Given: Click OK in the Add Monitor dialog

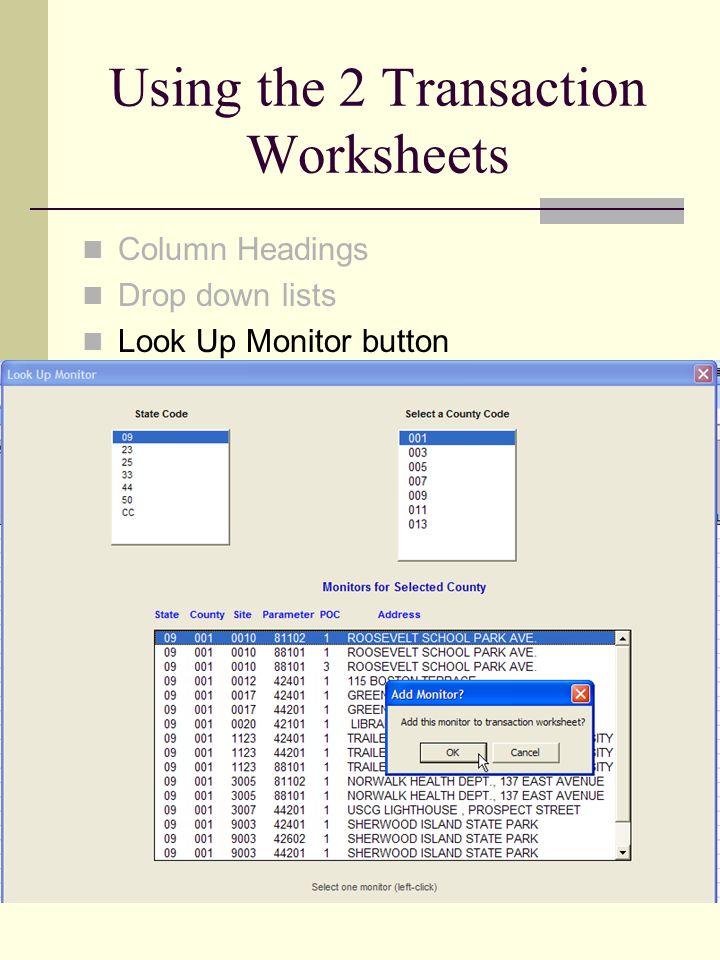Looking at the screenshot, I should coord(452,752).
